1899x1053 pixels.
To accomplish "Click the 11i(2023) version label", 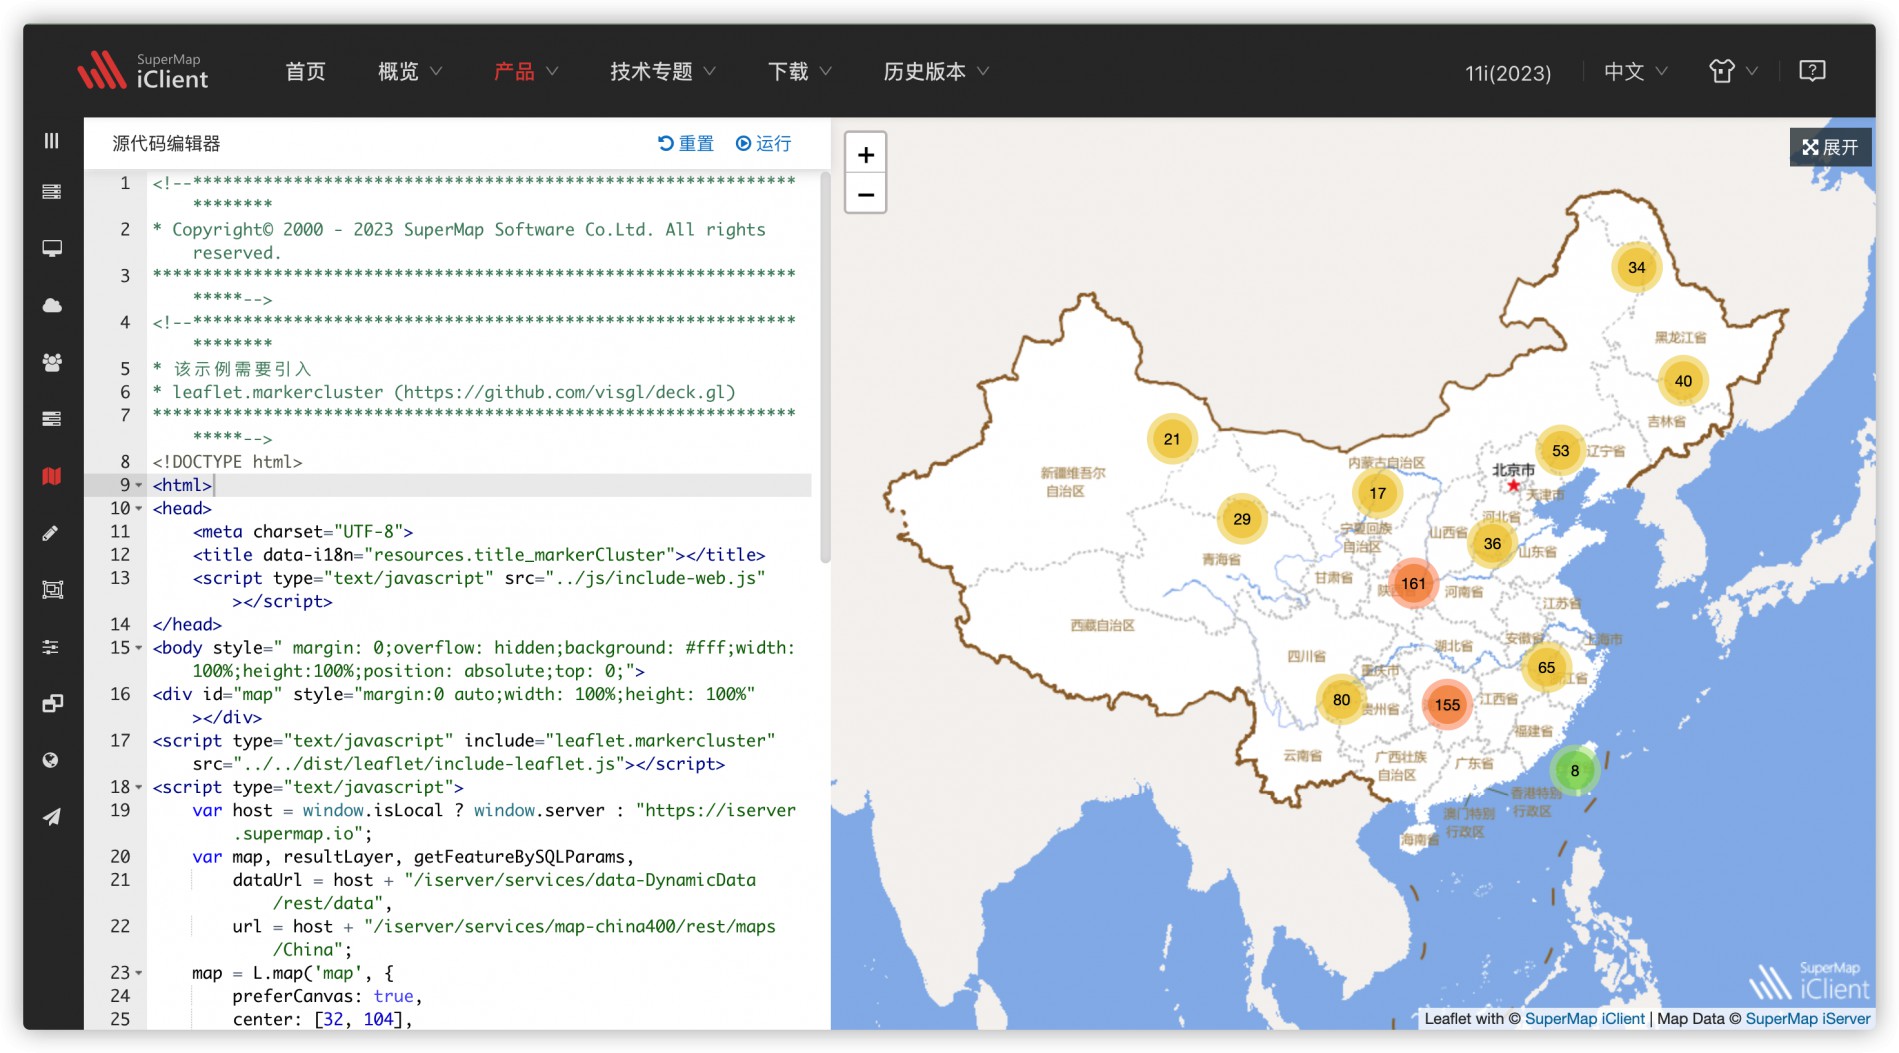I will pyautogui.click(x=1508, y=72).
